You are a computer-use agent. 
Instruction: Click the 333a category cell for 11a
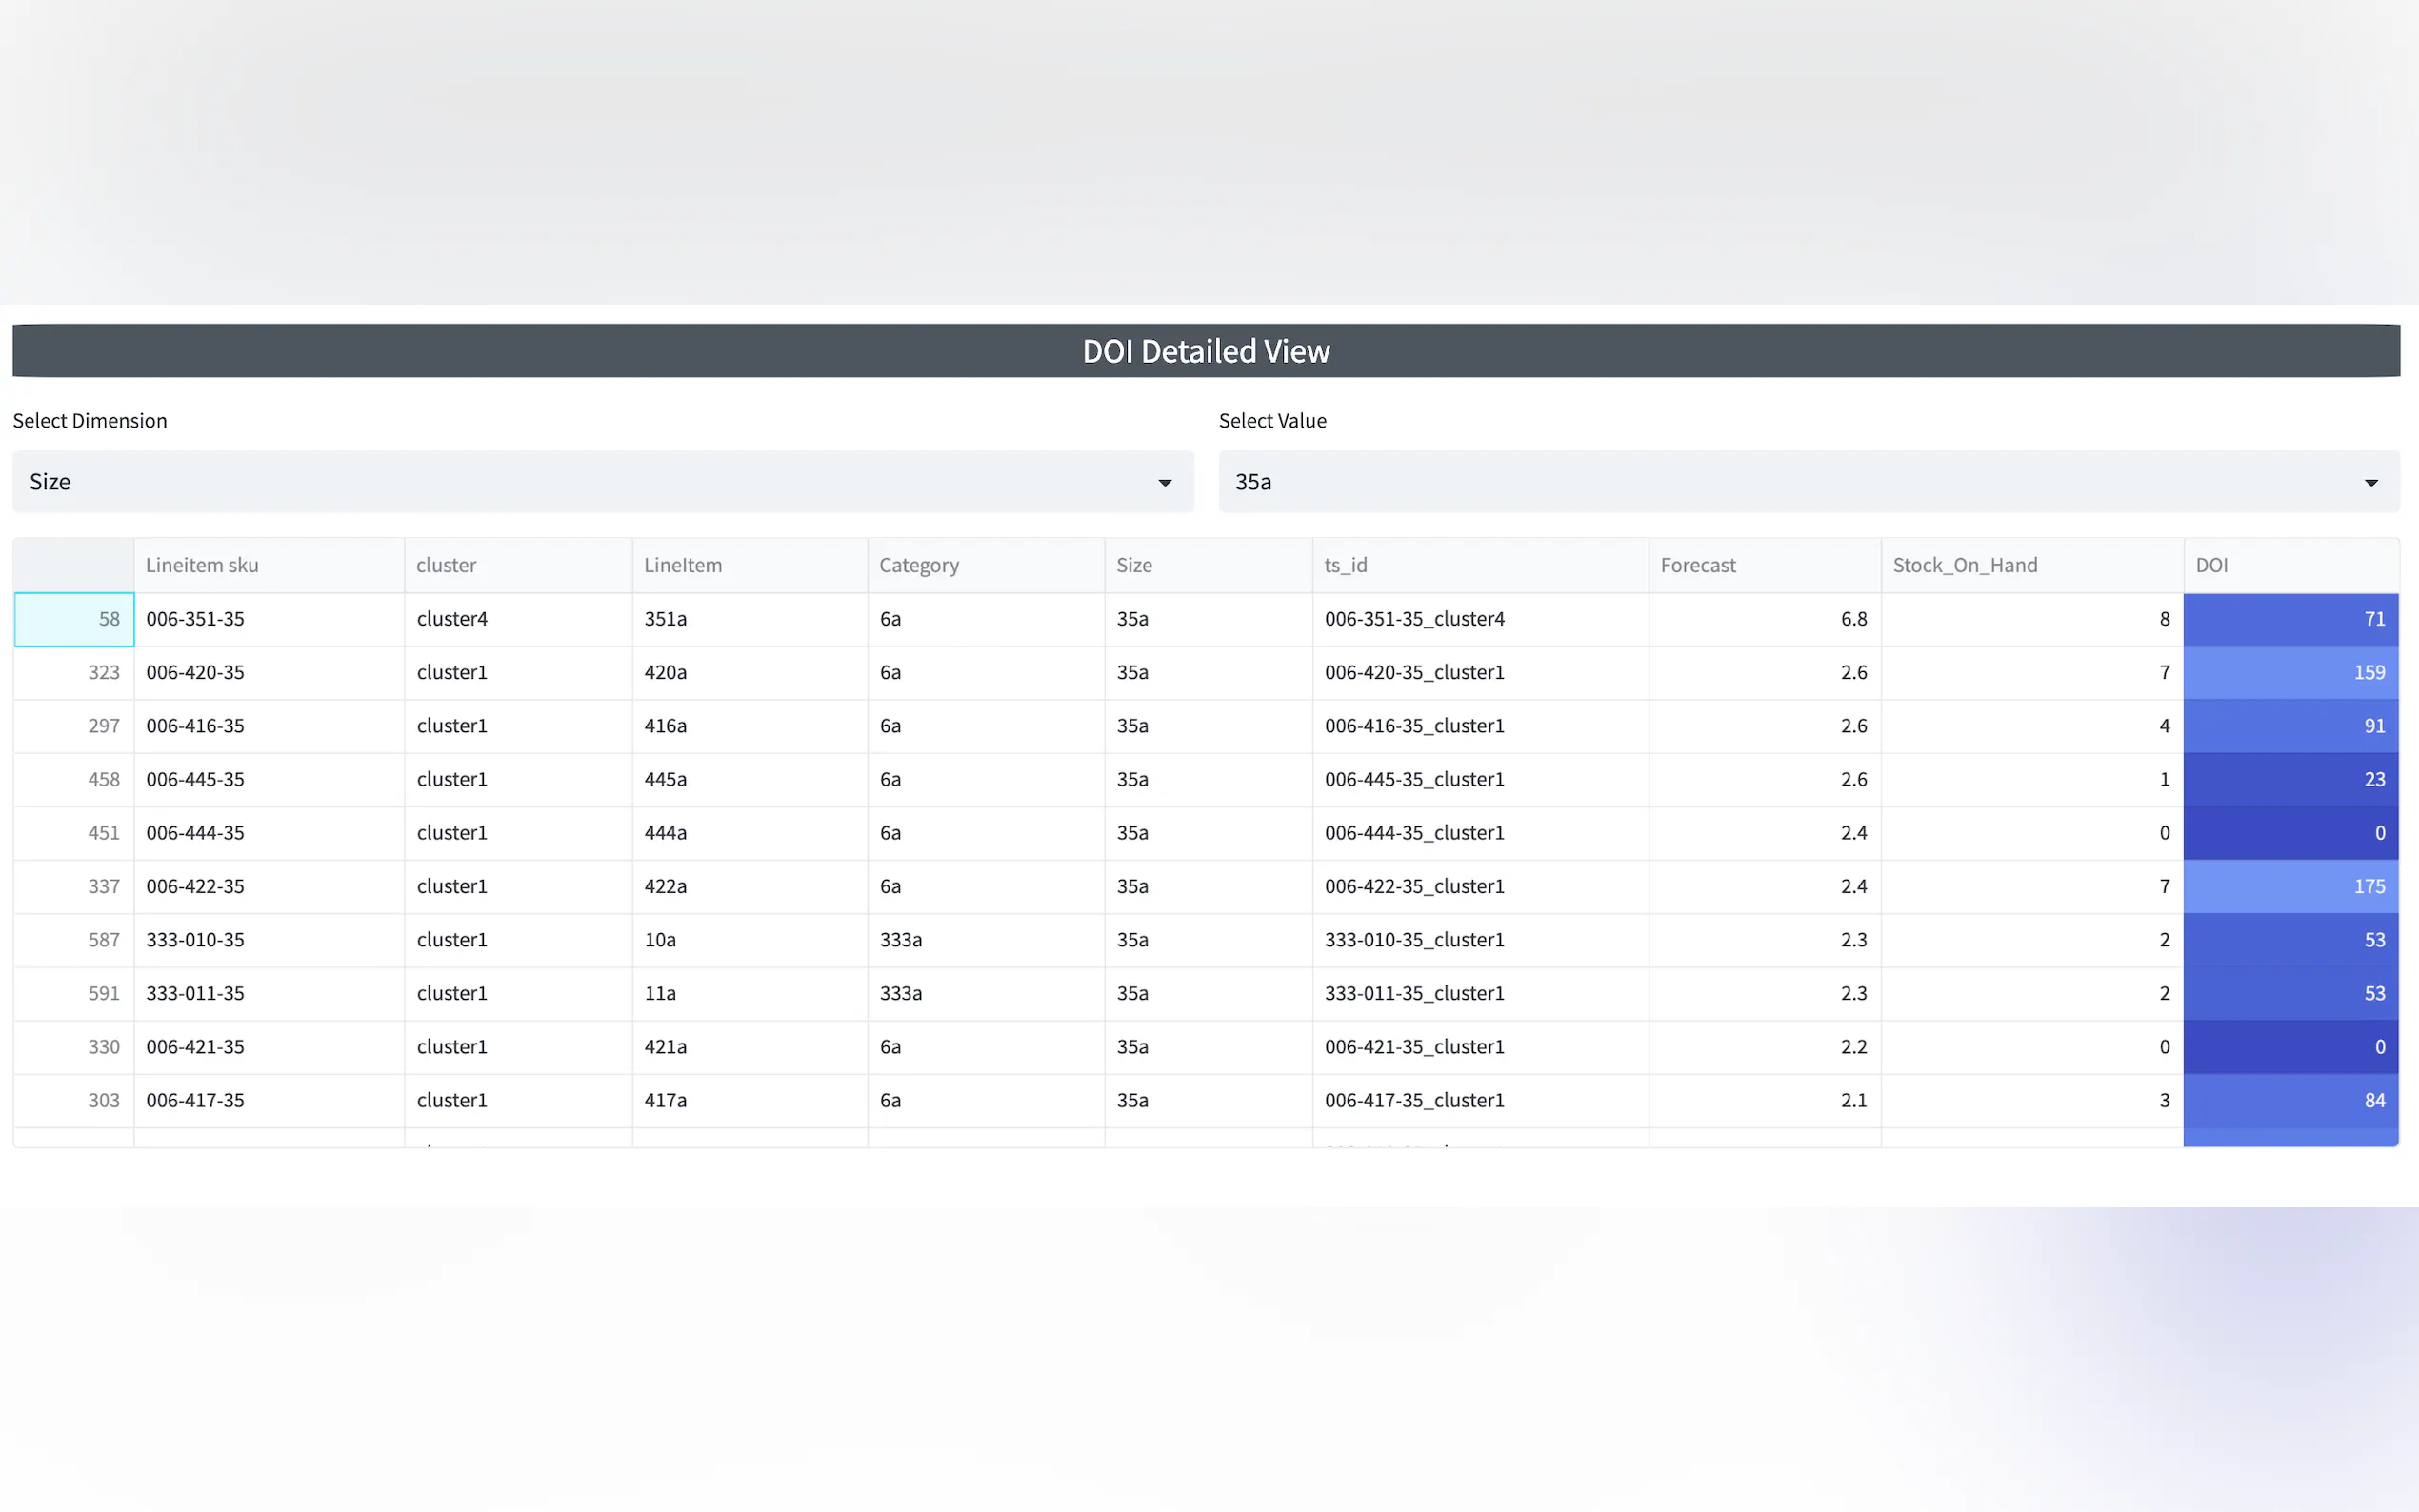[x=900, y=993]
